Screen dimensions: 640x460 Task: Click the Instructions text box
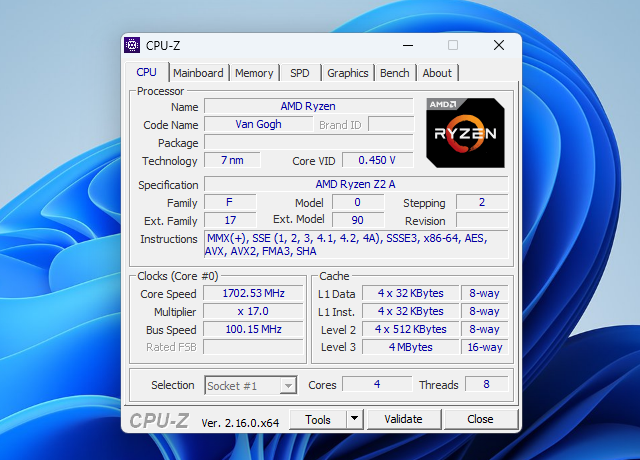pyautogui.click(x=355, y=245)
